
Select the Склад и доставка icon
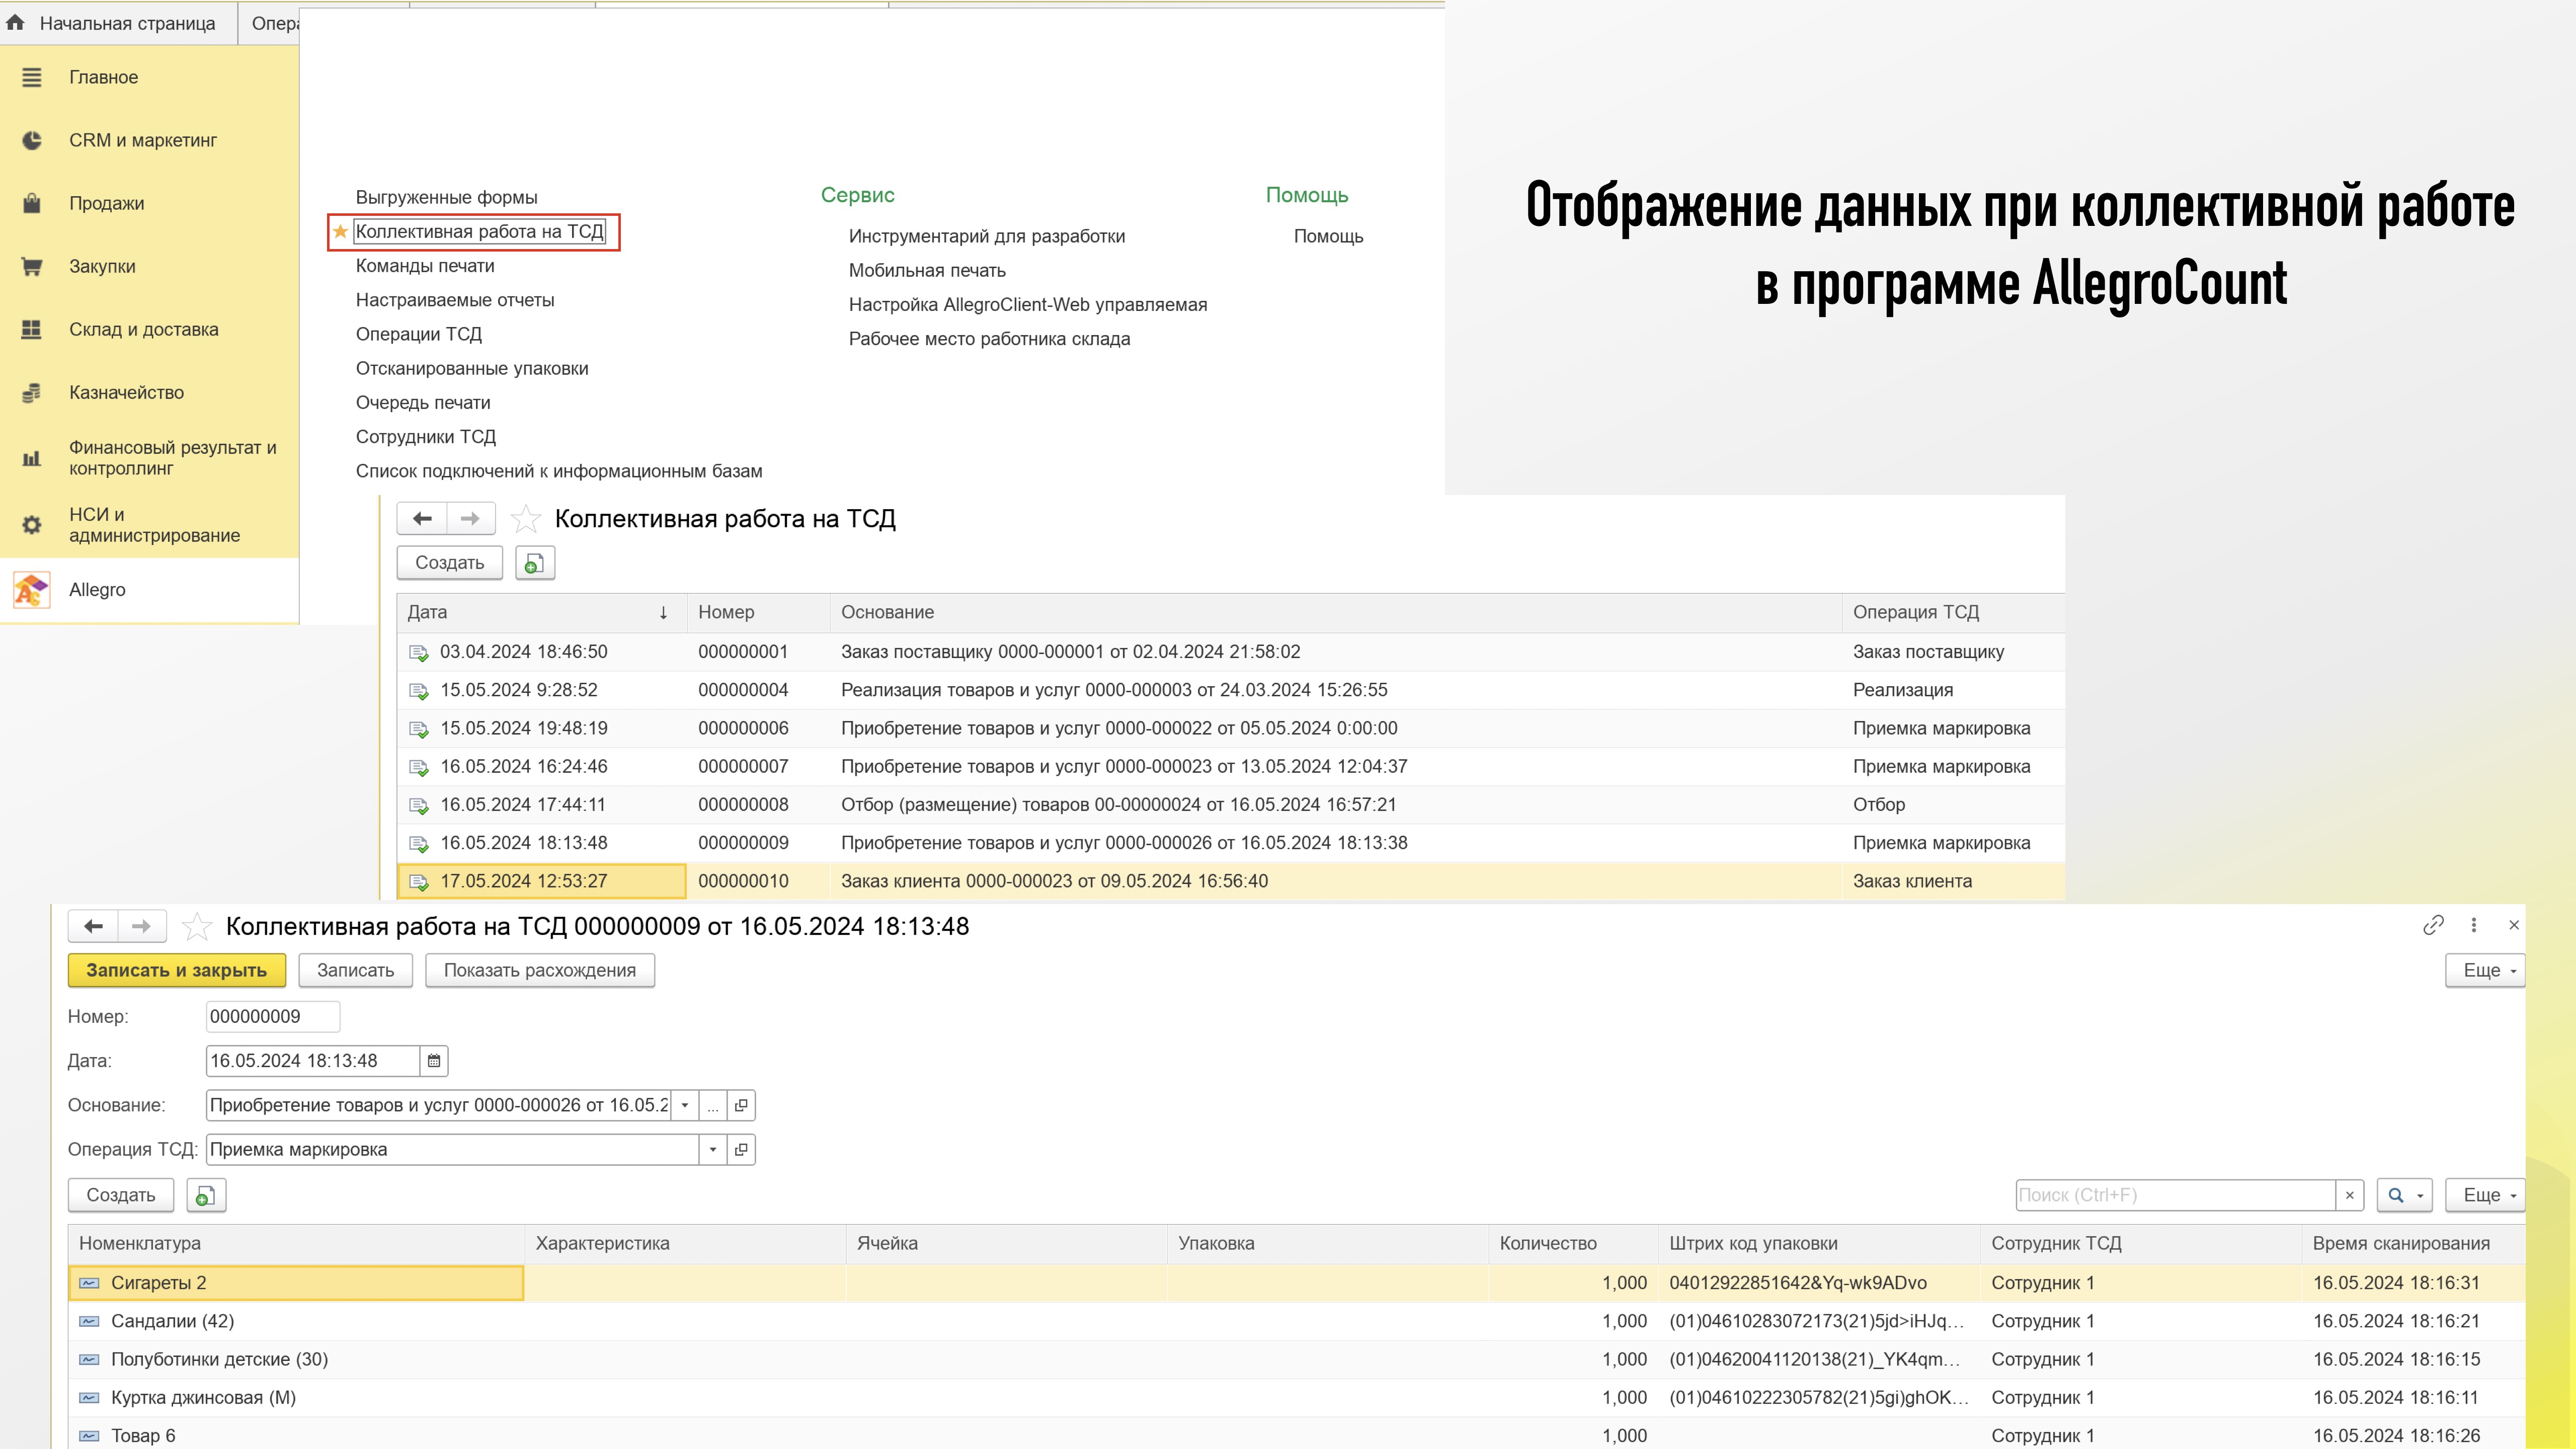(32, 329)
